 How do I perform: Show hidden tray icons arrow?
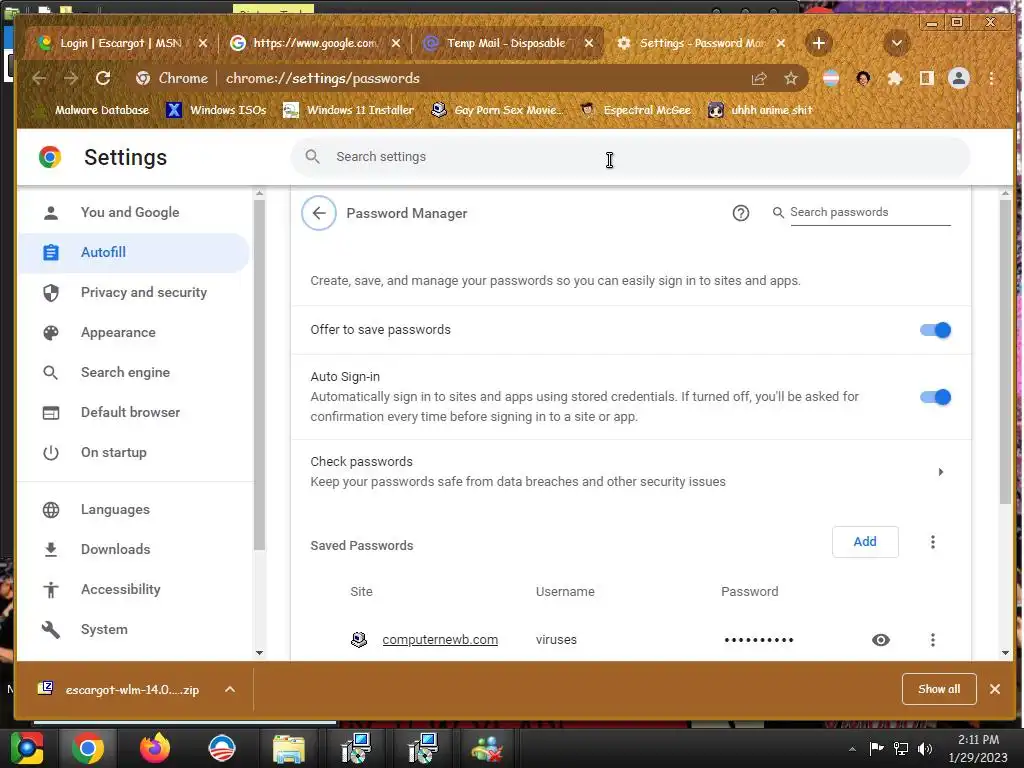(x=852, y=749)
